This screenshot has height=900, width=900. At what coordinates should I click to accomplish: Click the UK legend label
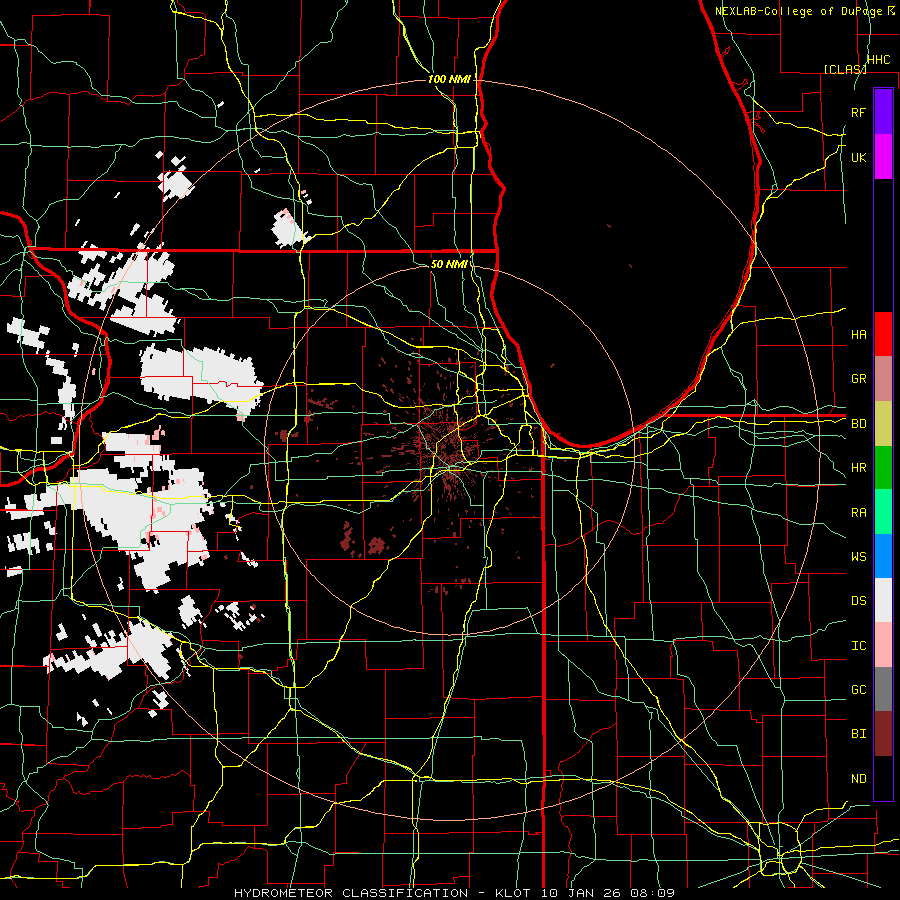pyautogui.click(x=858, y=157)
